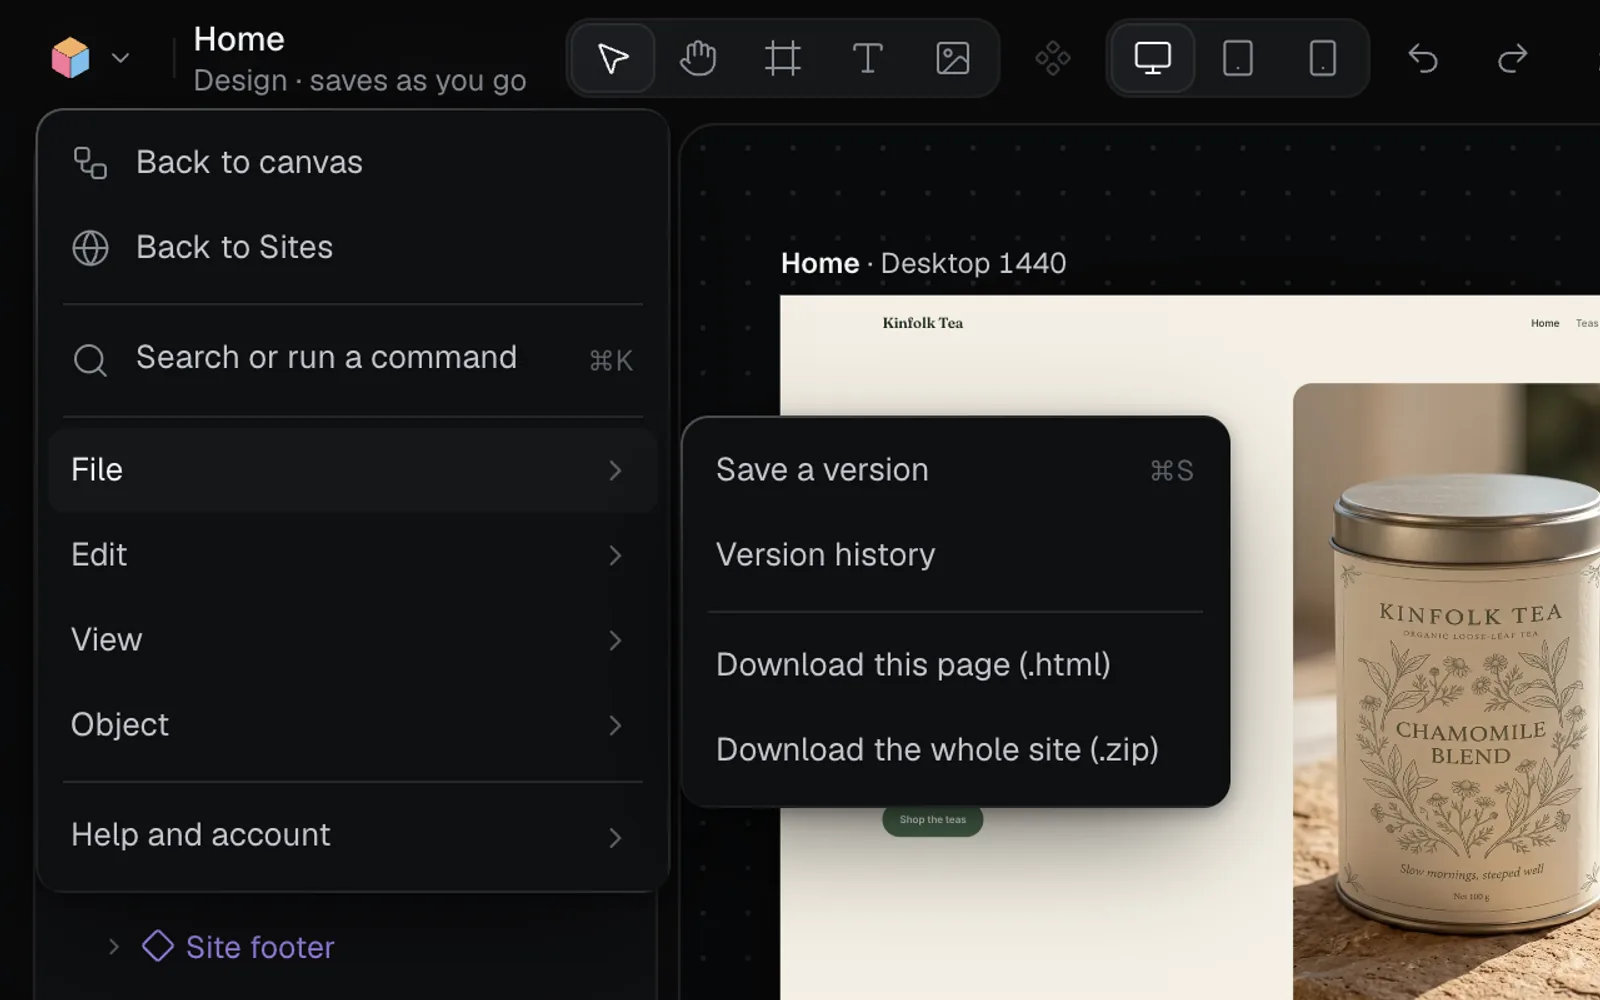Viewport: 1600px width, 1000px height.
Task: Switch to Tablet breakpoint view
Action: pyautogui.click(x=1238, y=58)
